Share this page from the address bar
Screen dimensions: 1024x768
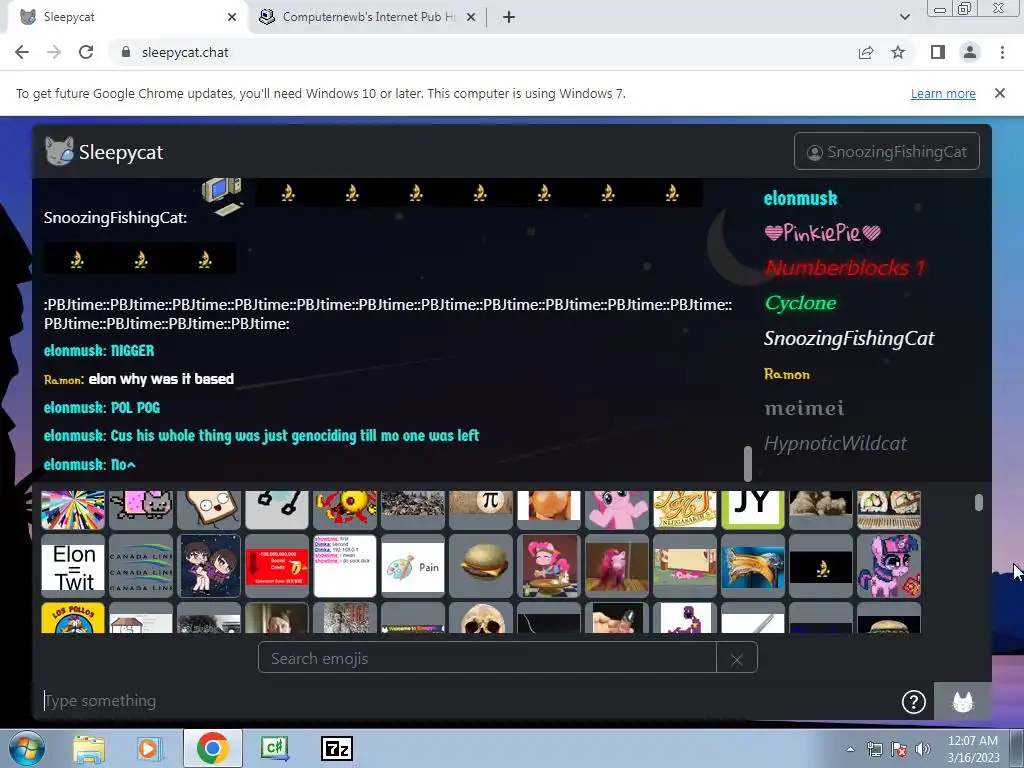click(866, 52)
